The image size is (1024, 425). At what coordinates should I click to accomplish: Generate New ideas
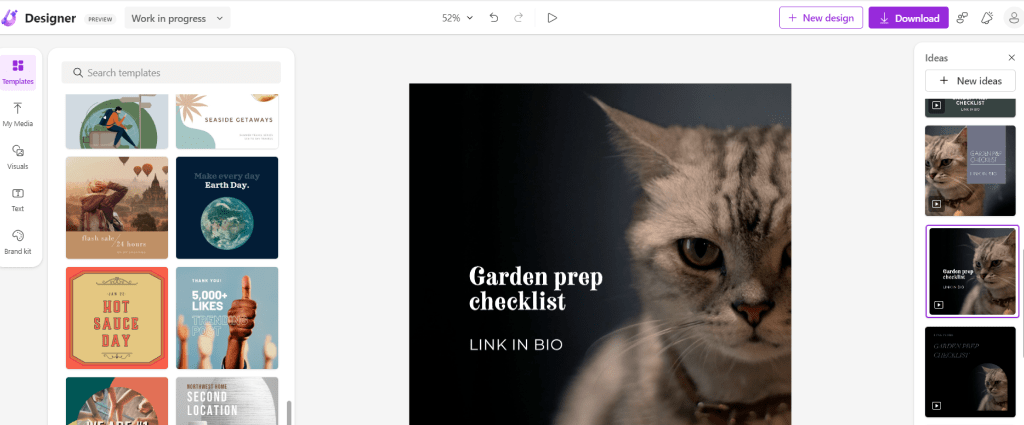click(970, 81)
